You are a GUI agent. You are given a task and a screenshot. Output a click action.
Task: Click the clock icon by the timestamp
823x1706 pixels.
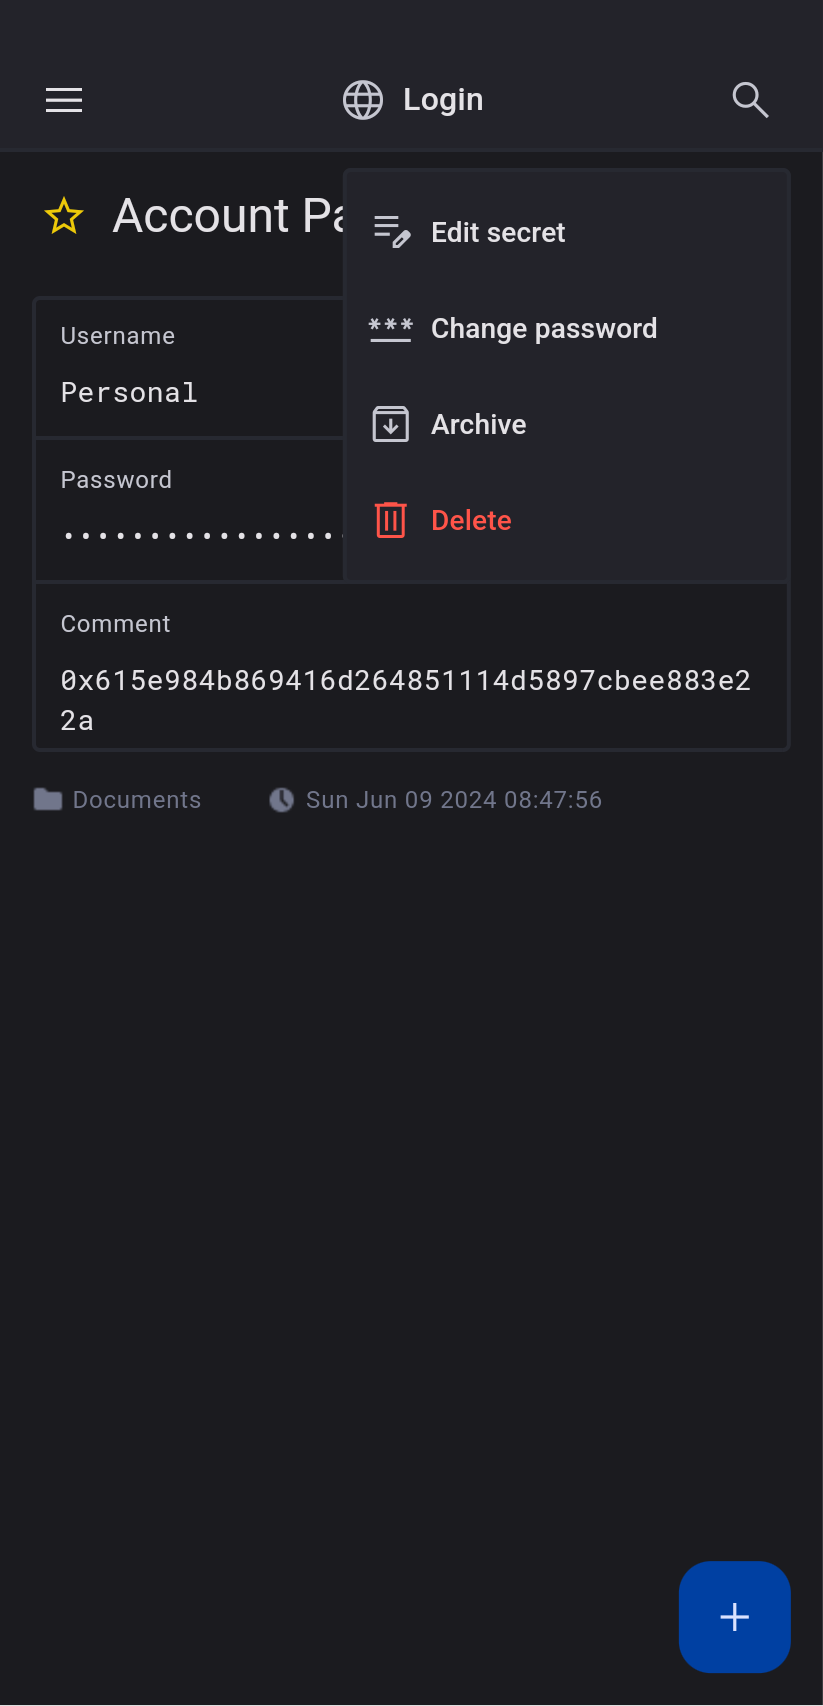click(282, 800)
